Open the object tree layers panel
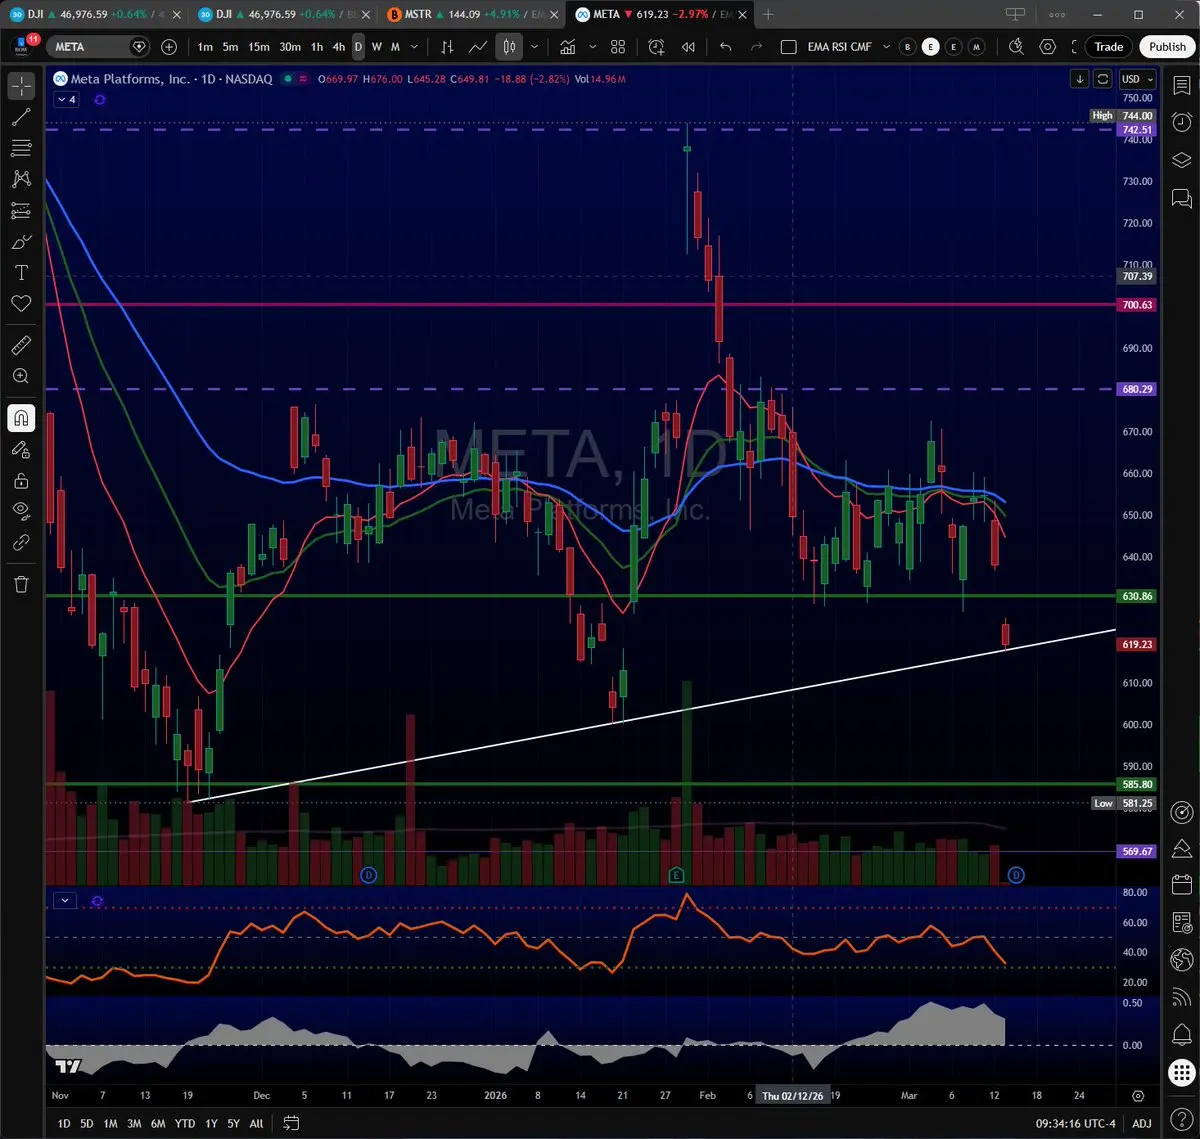The height and width of the screenshot is (1139, 1200). click(1182, 160)
